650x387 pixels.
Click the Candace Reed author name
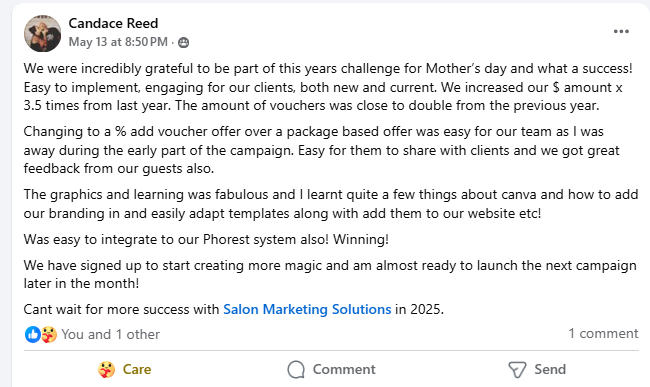pos(113,23)
